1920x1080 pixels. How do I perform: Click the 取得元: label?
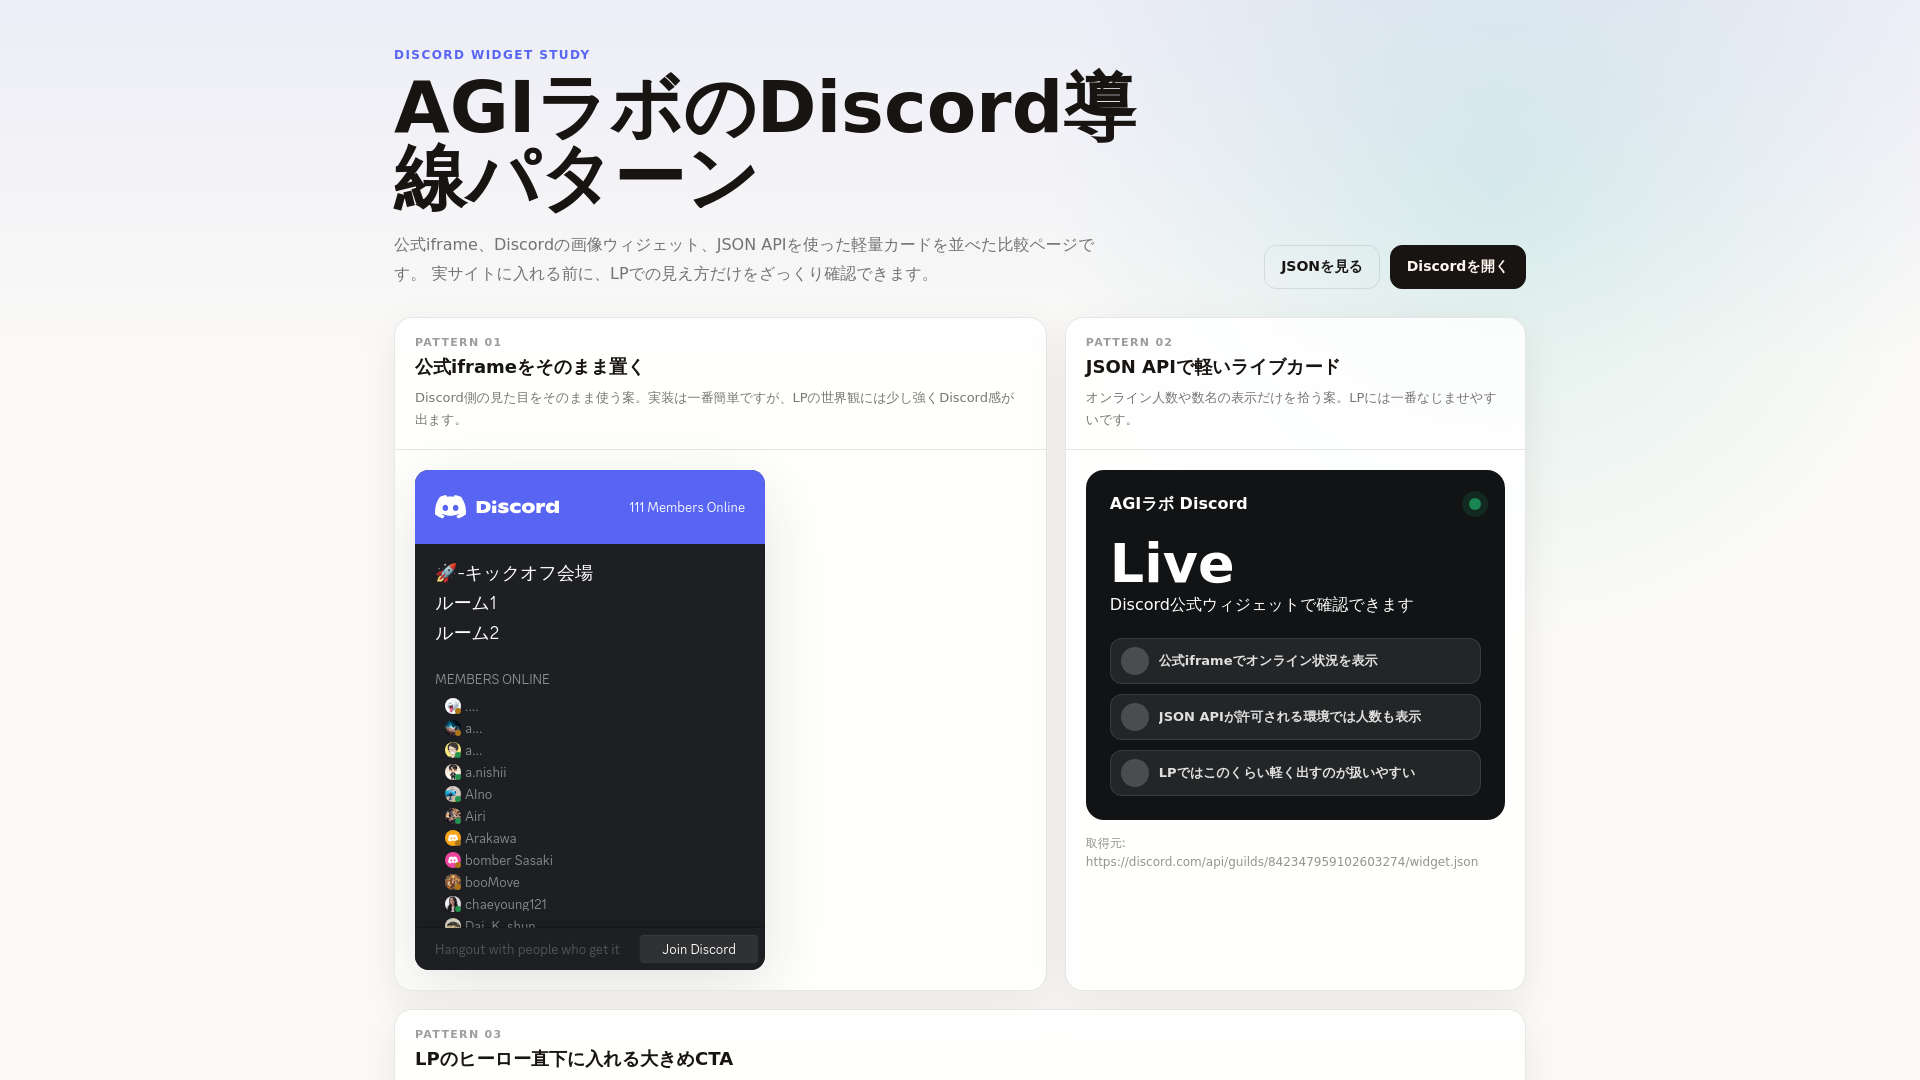1106,843
